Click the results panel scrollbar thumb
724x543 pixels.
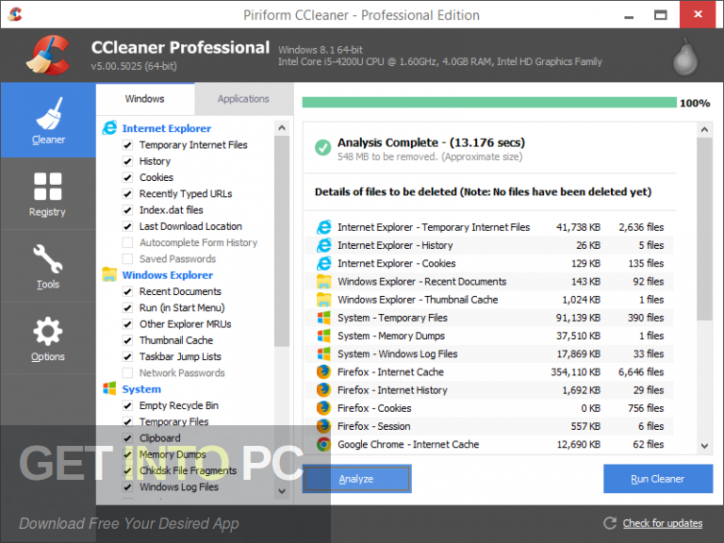(704, 229)
